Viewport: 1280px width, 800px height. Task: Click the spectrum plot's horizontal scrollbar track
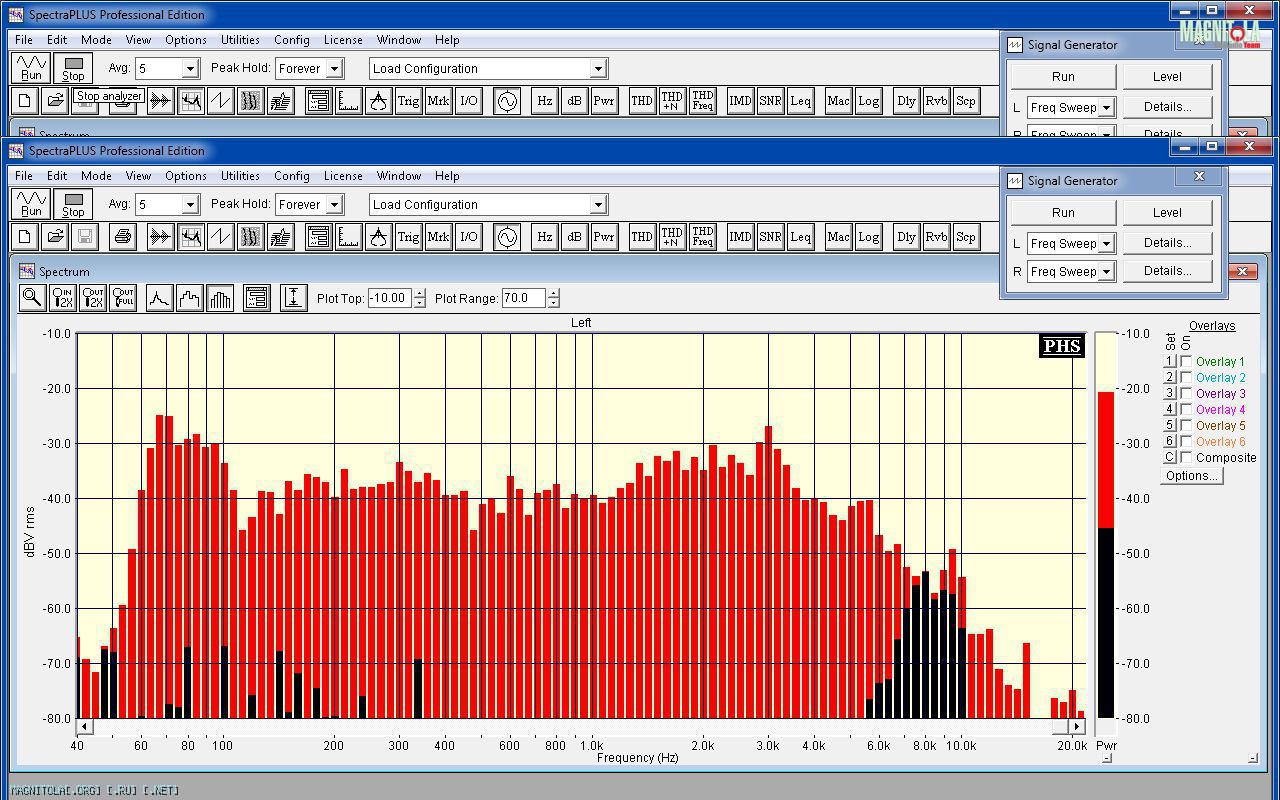(580, 727)
